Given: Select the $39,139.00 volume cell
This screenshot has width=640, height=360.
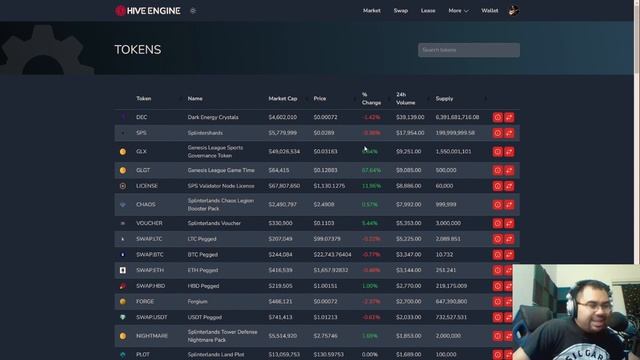Looking at the screenshot, I should pyautogui.click(x=410, y=118).
